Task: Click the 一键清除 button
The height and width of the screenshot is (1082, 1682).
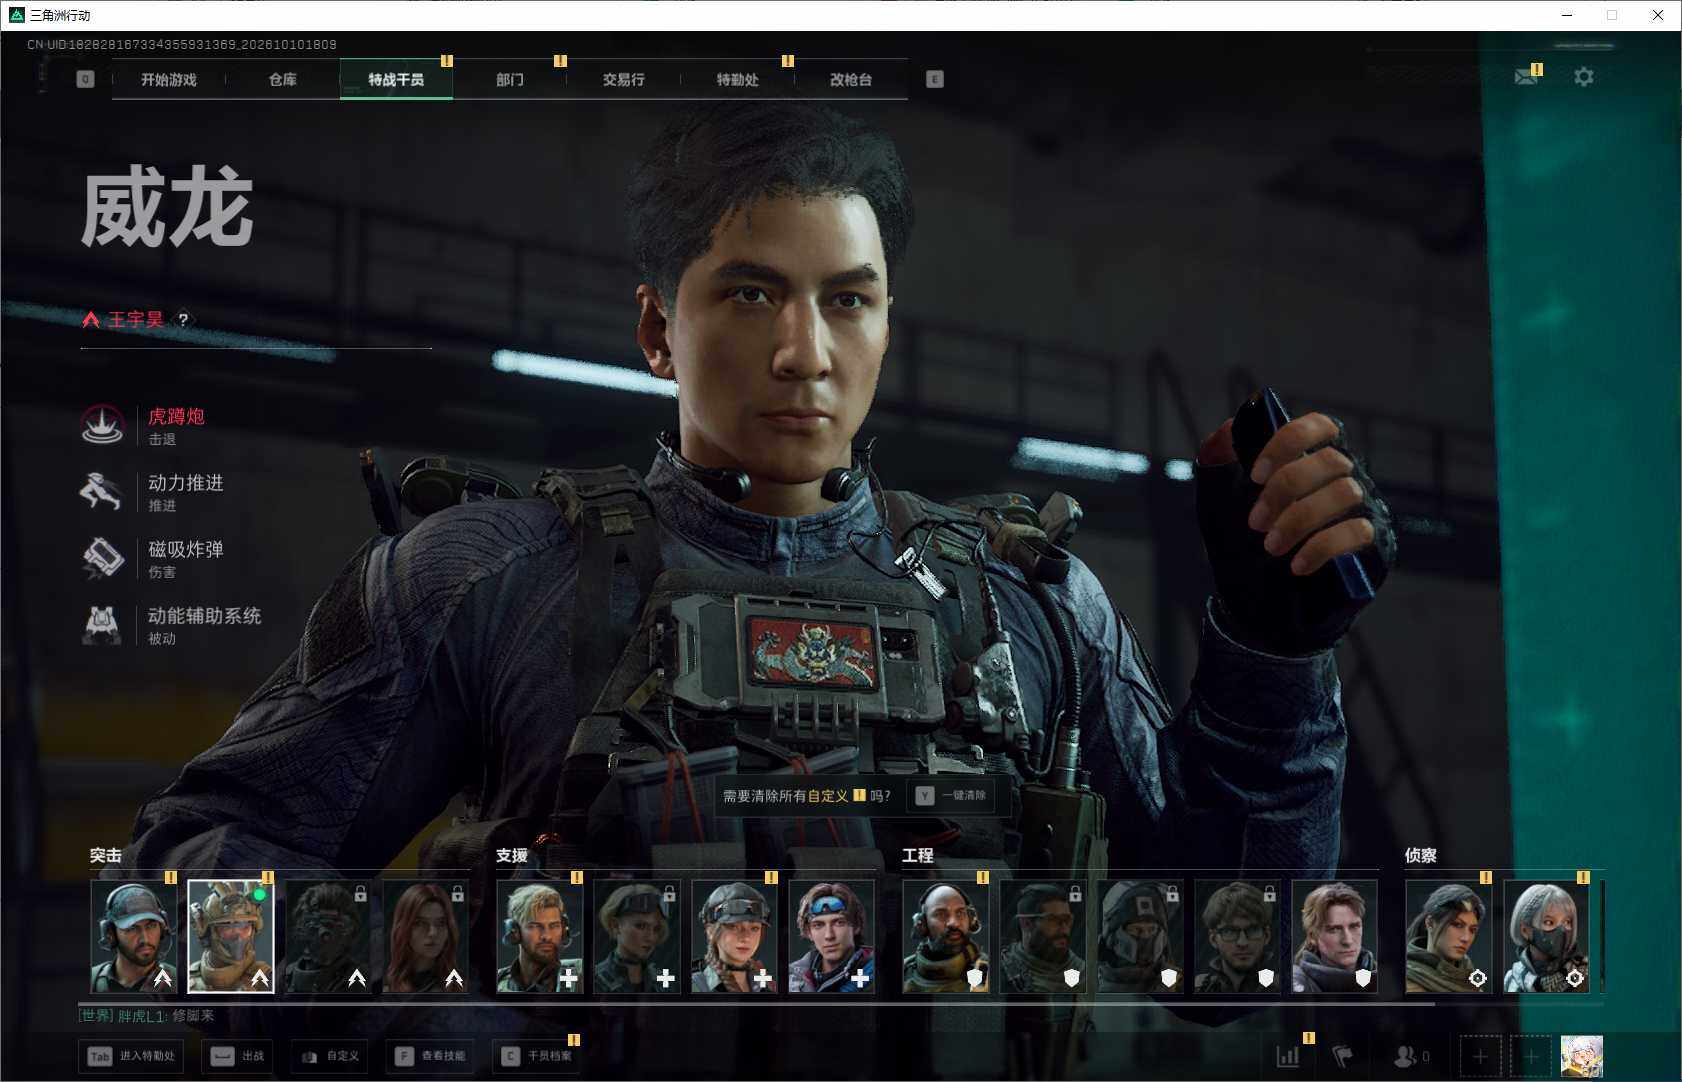Action: [x=951, y=796]
